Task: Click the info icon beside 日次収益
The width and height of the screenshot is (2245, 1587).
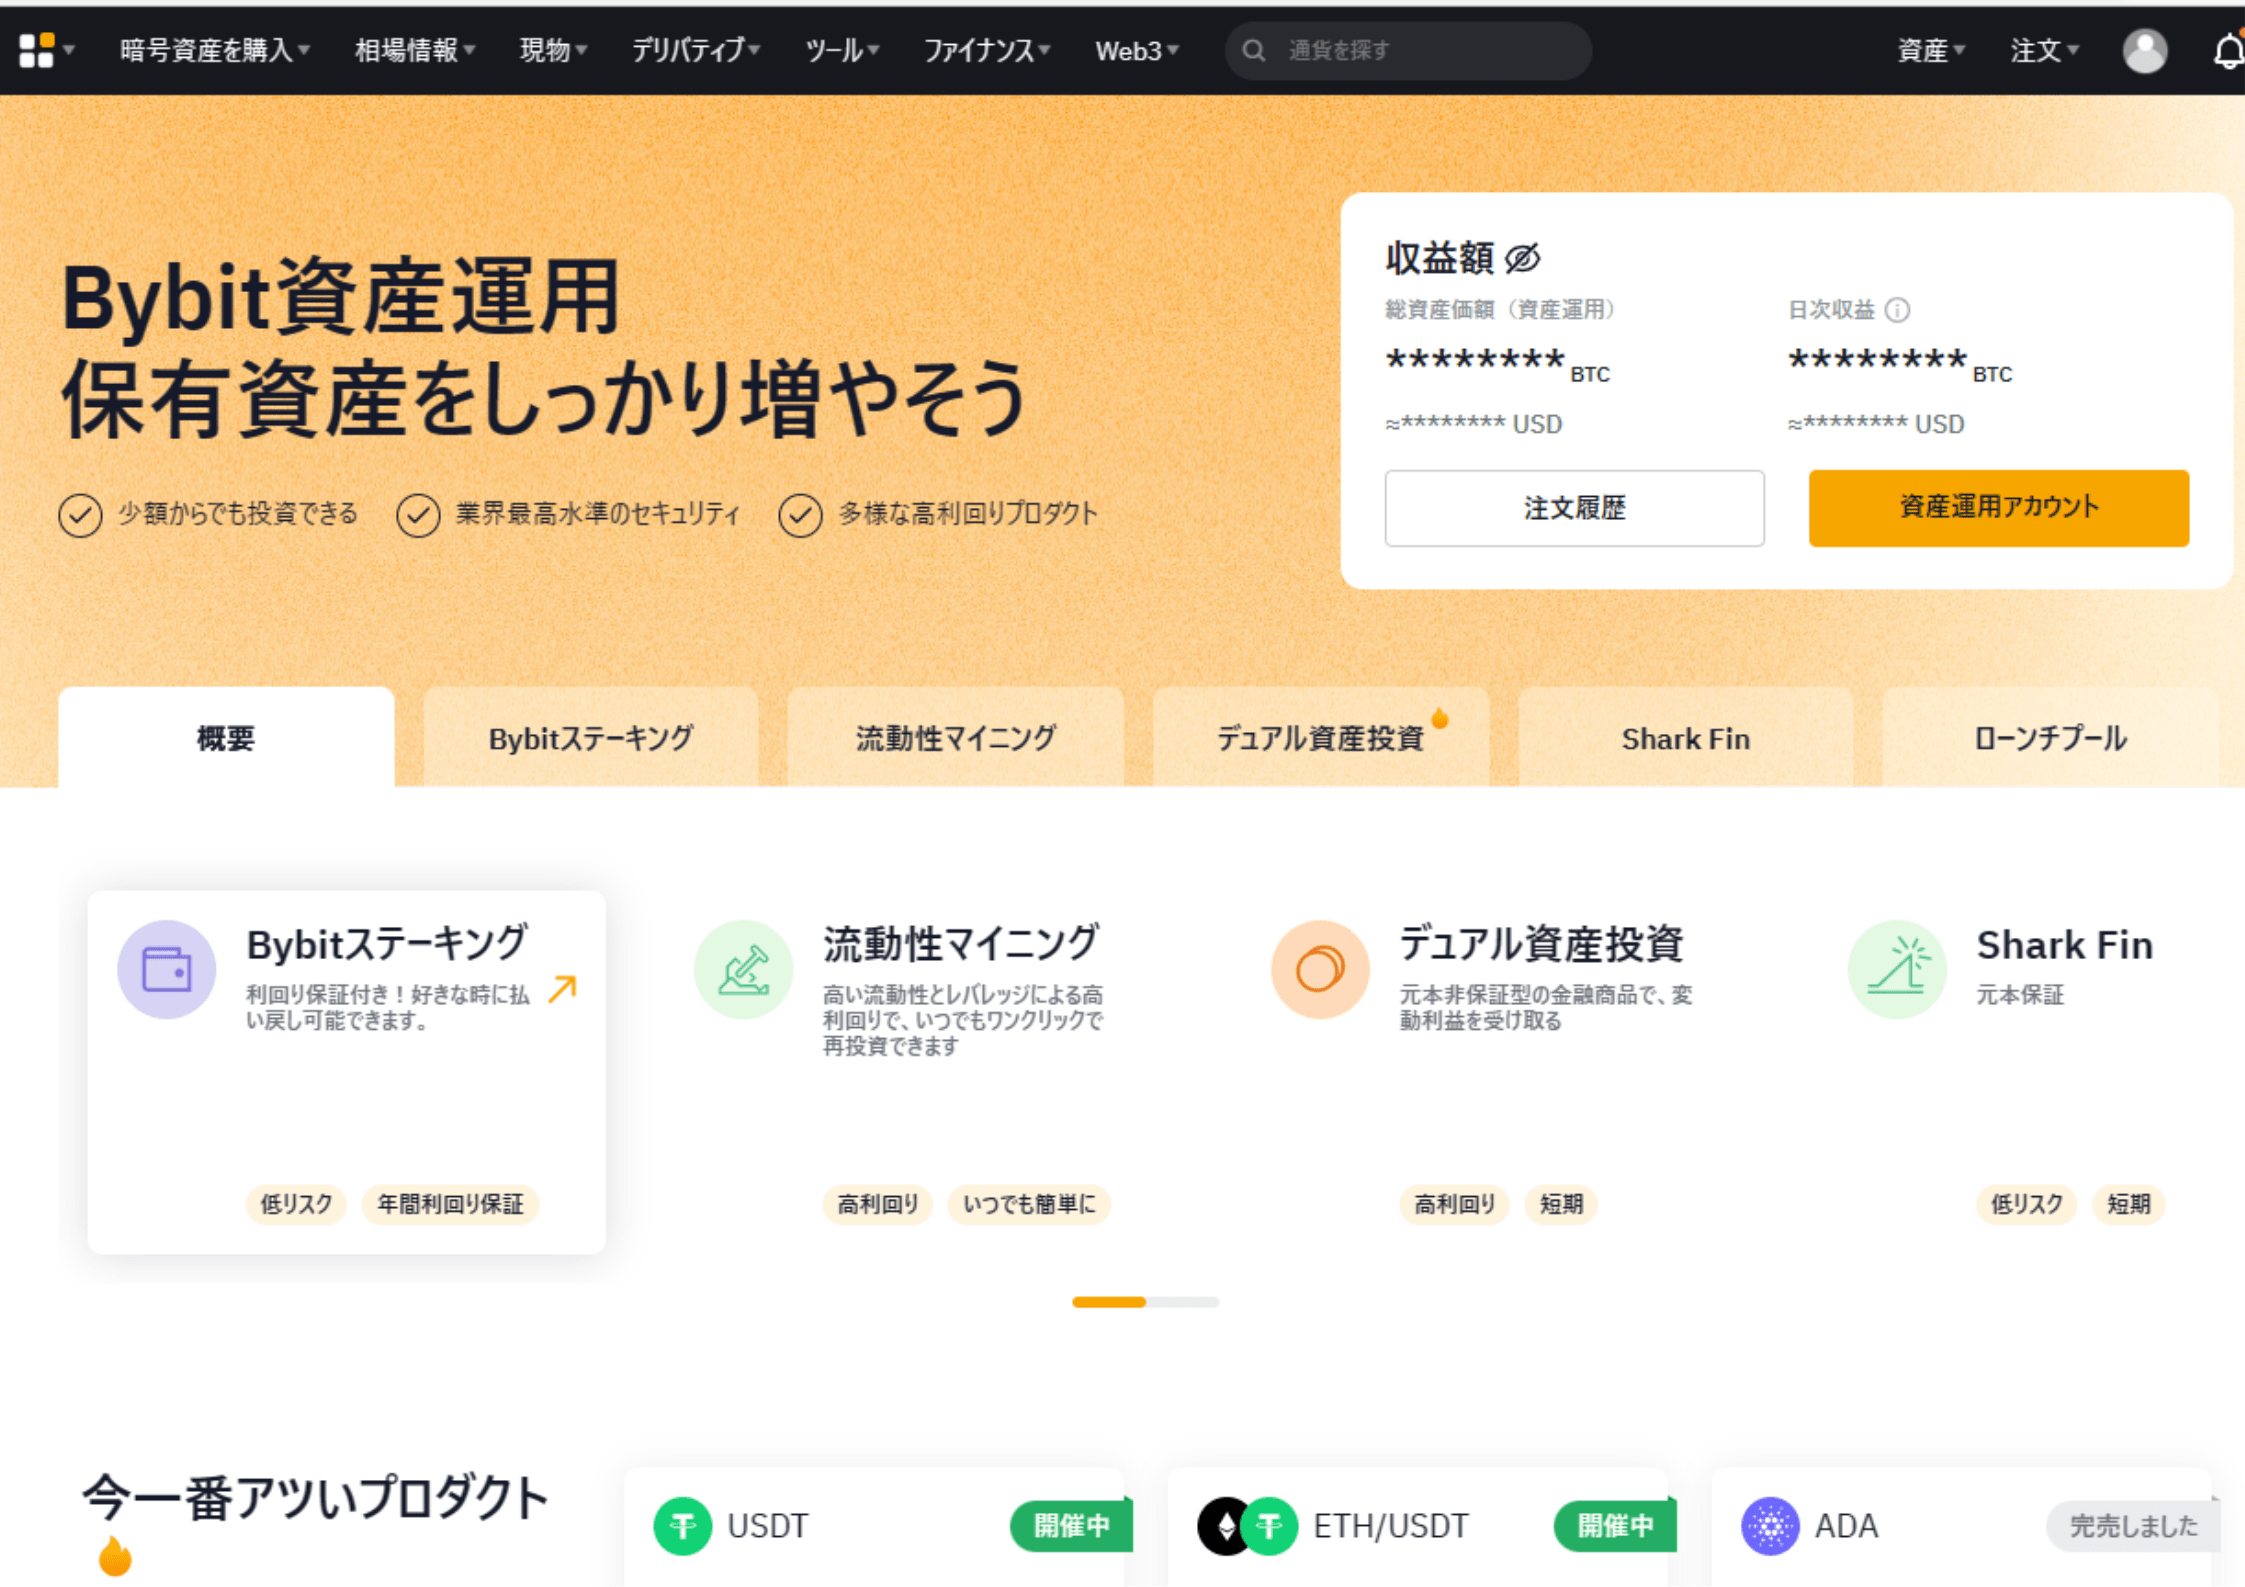Action: [x=1897, y=310]
